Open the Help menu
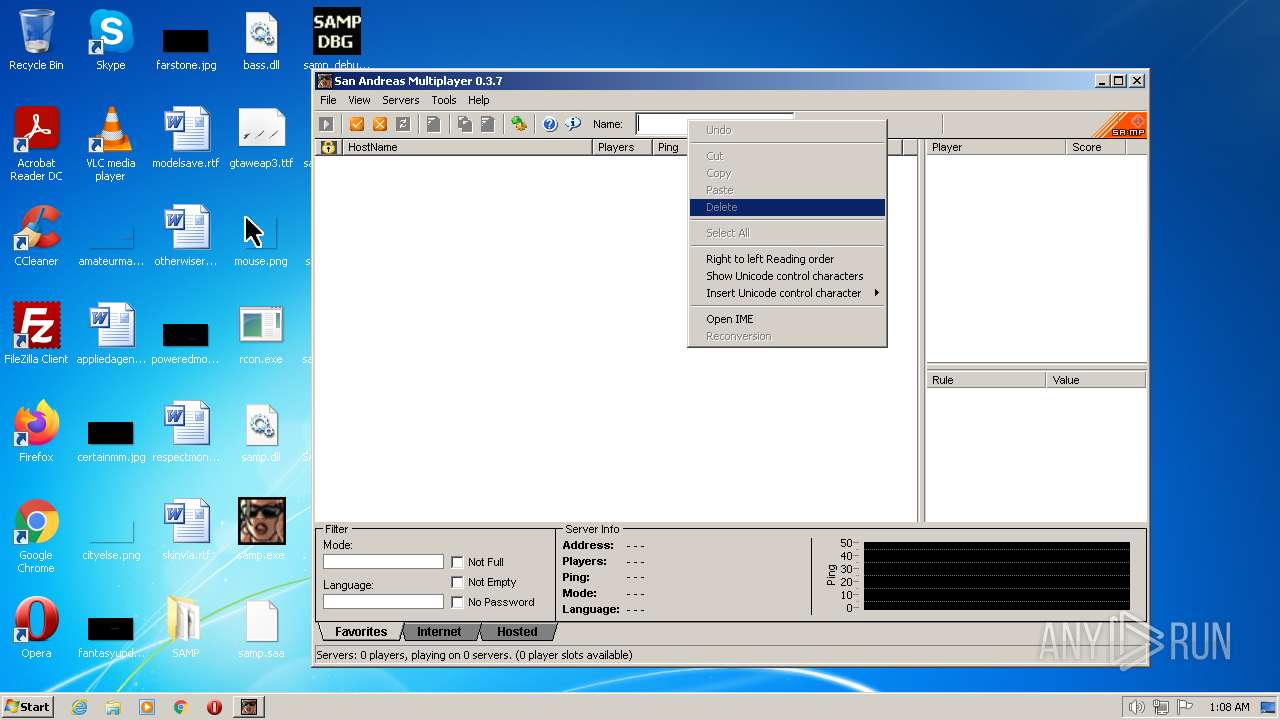Image resolution: width=1280 pixels, height=720 pixels. pyautogui.click(x=479, y=100)
